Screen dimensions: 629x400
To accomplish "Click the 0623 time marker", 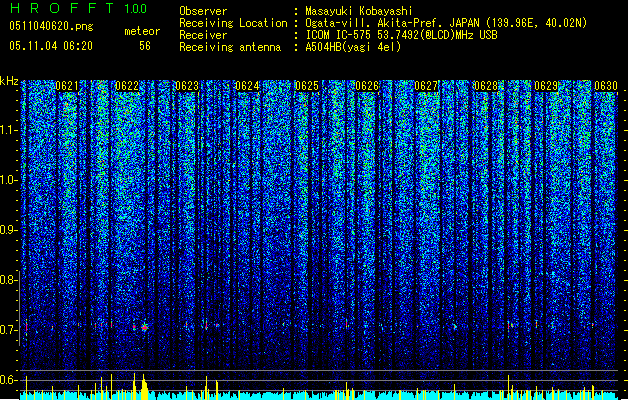I will tap(187, 86).
